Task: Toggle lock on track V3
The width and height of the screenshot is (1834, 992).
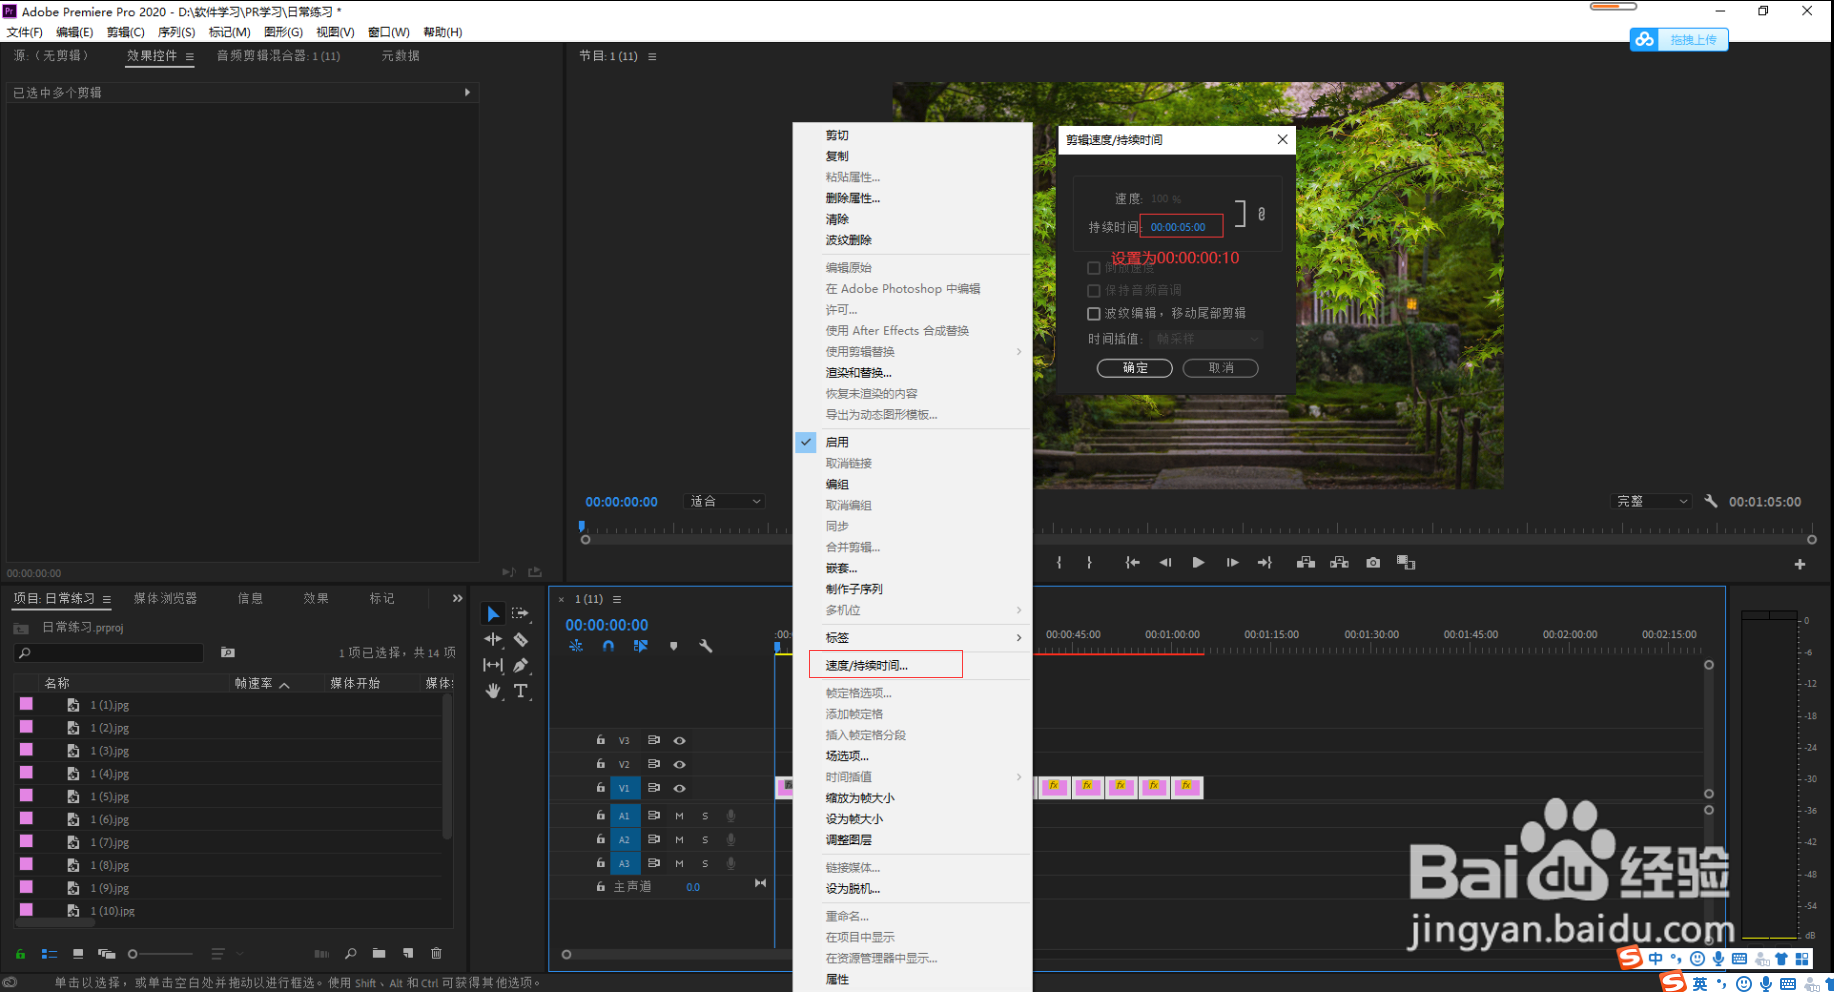Action: coord(600,740)
